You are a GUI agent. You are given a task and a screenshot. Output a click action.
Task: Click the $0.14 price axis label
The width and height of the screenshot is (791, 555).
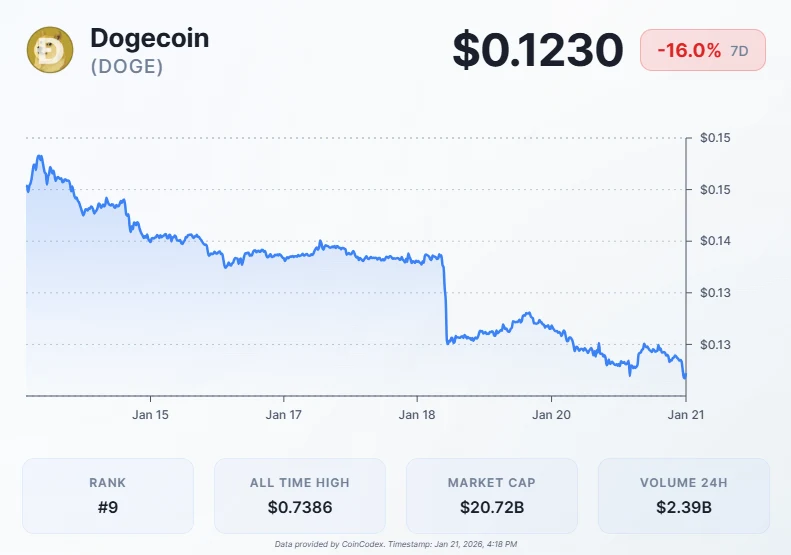click(714, 241)
